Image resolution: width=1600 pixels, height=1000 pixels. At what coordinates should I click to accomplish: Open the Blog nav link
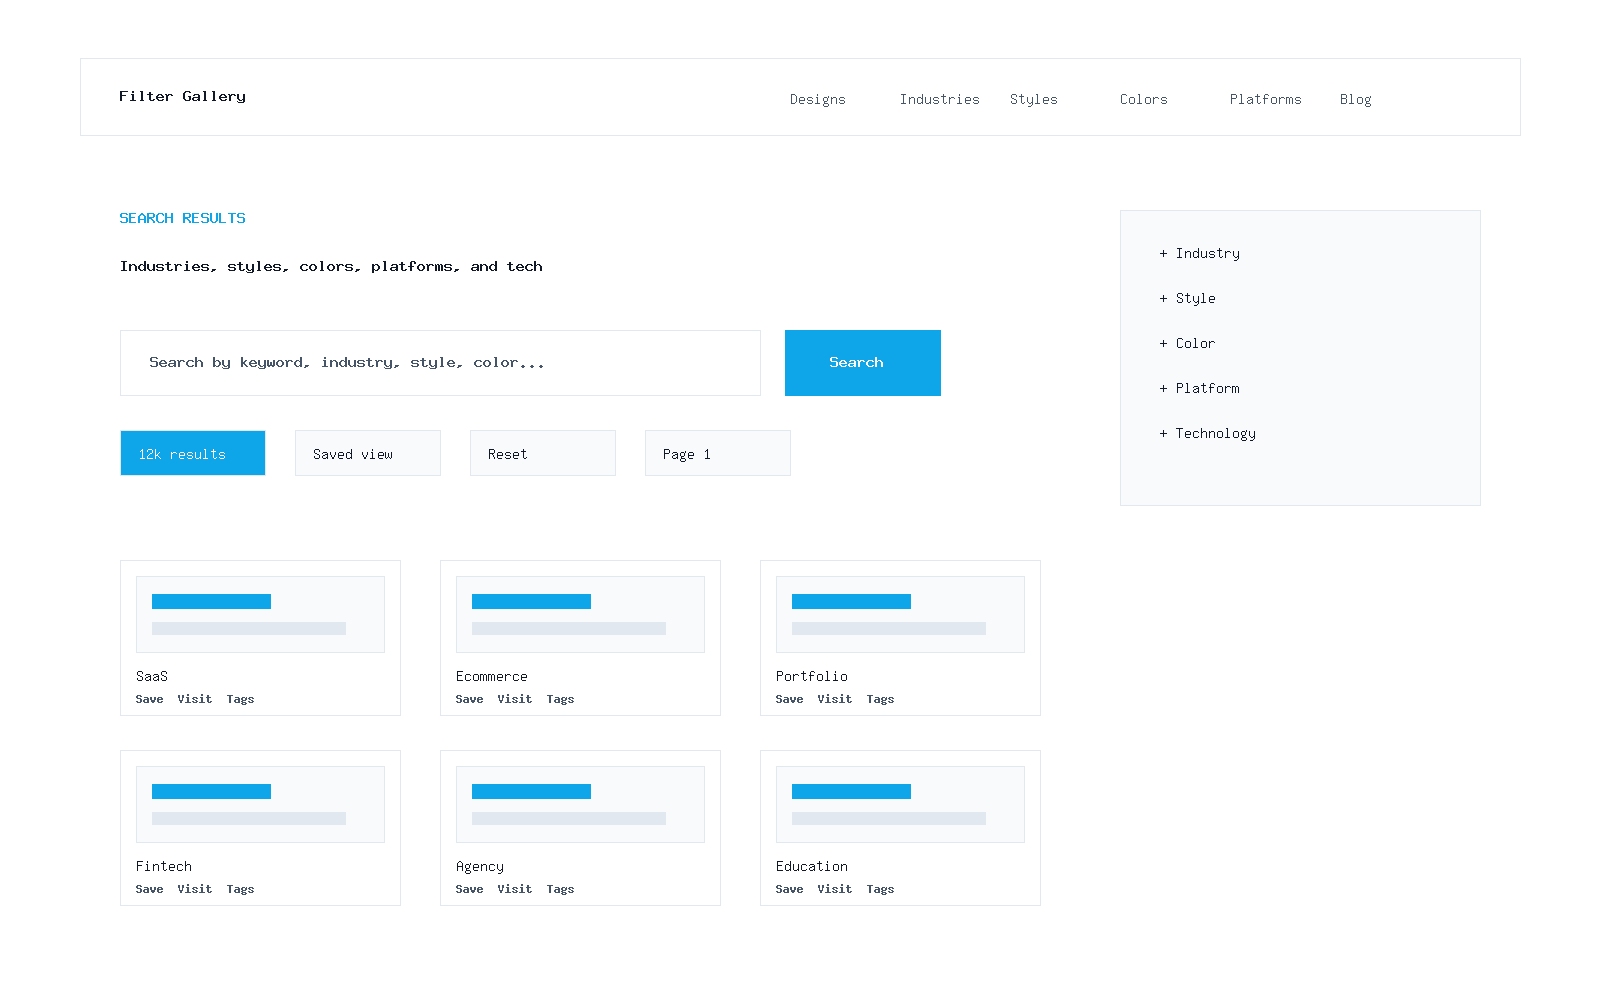coord(1355,99)
